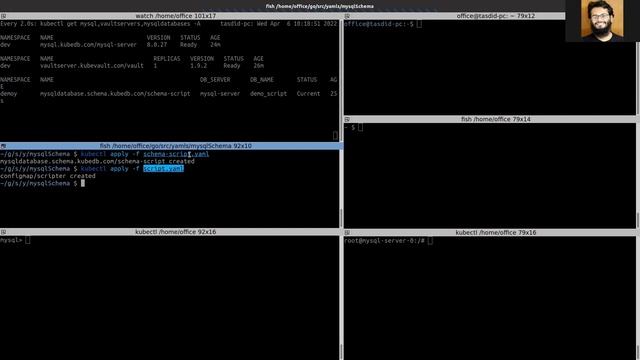Select the office@tasdid-pc 79x12 pane title

(x=496, y=16)
